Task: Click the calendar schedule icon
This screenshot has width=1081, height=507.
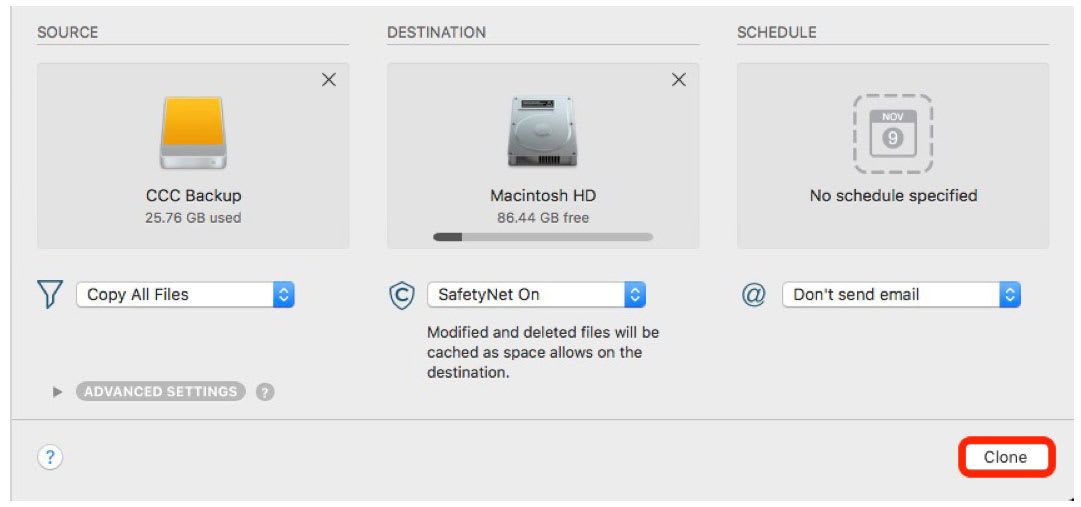Action: pos(893,133)
